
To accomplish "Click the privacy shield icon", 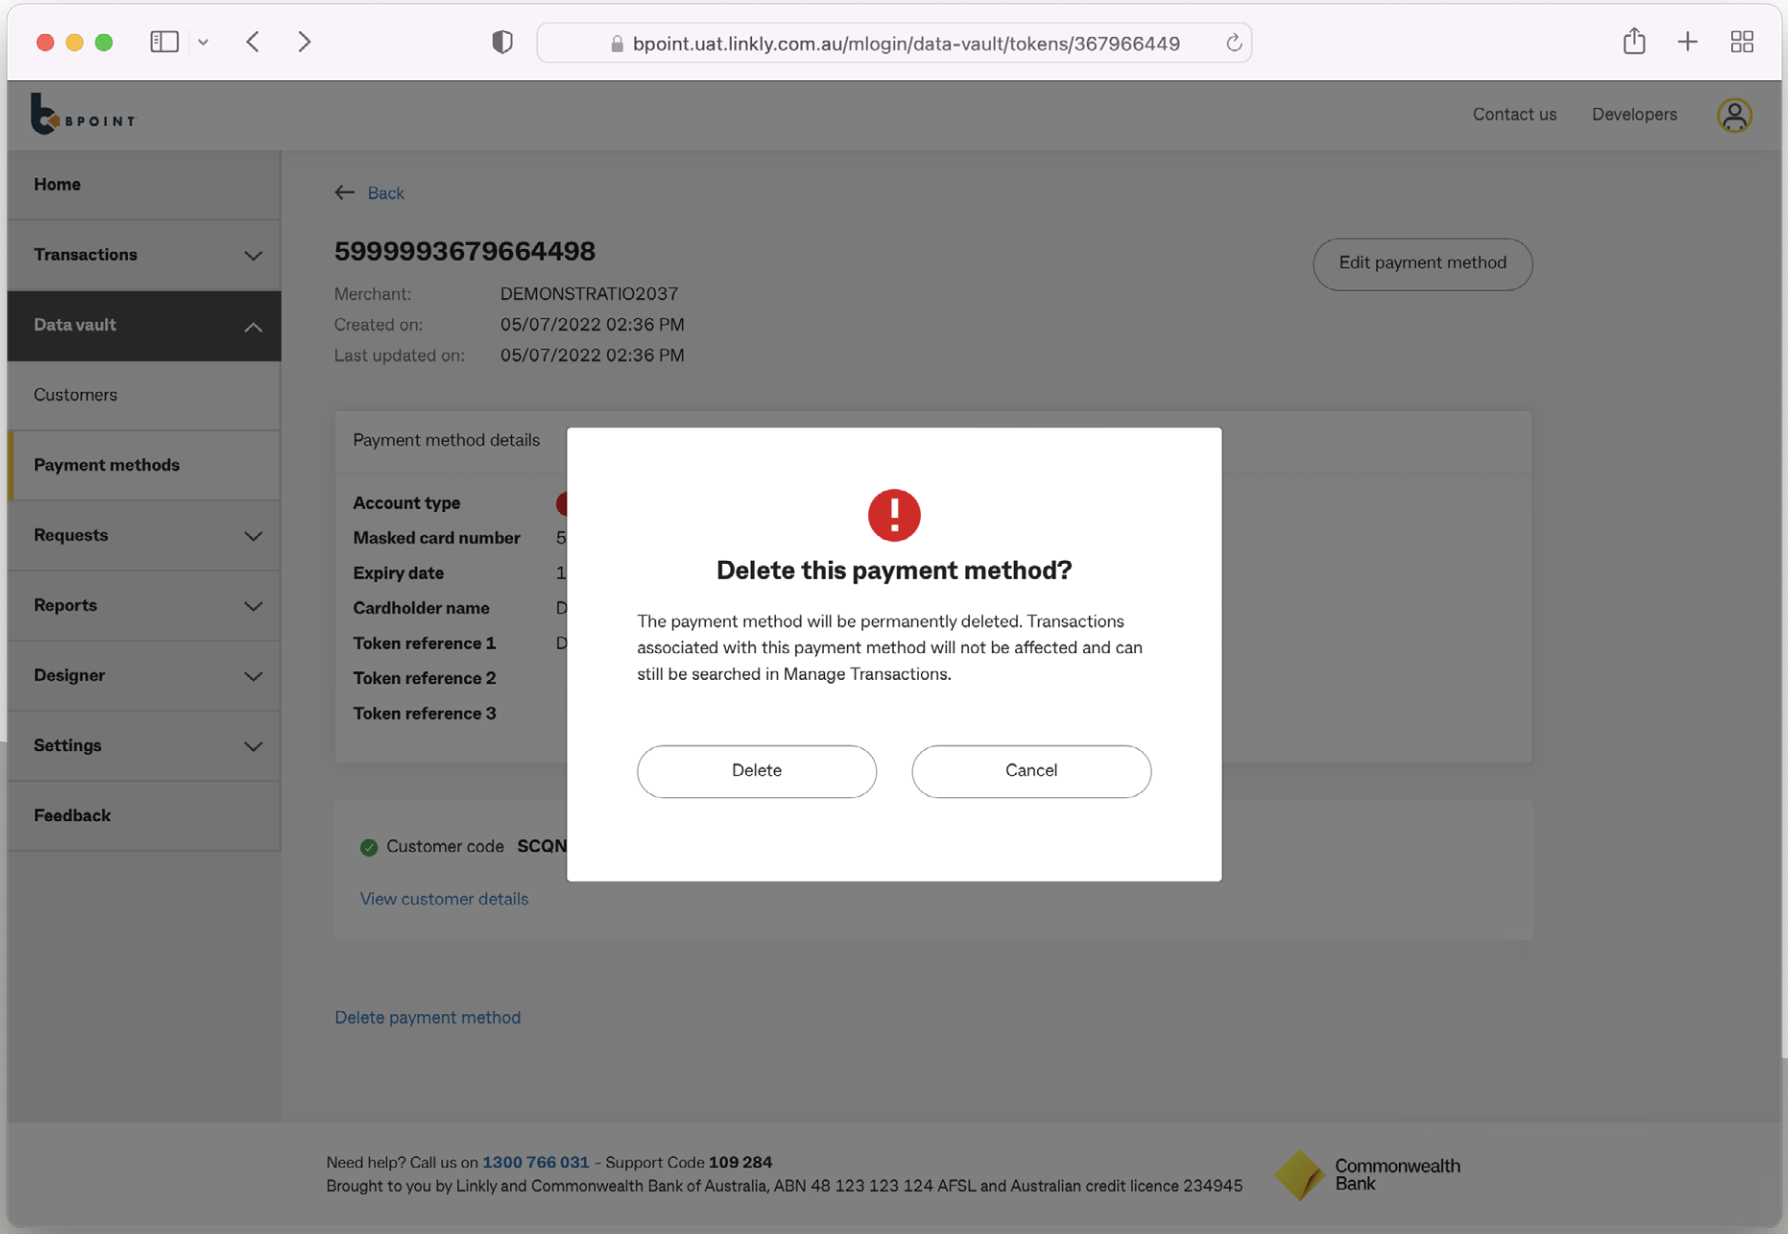I will coord(502,41).
